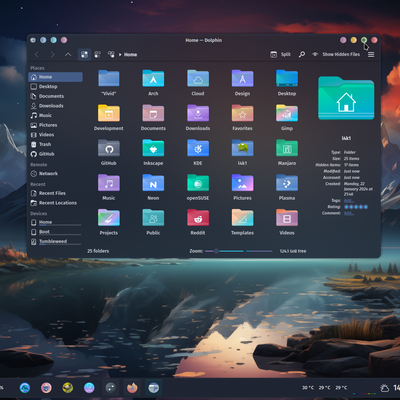This screenshot has height=400, width=400.
Task: Open the hamburger menu
Action: (x=371, y=54)
